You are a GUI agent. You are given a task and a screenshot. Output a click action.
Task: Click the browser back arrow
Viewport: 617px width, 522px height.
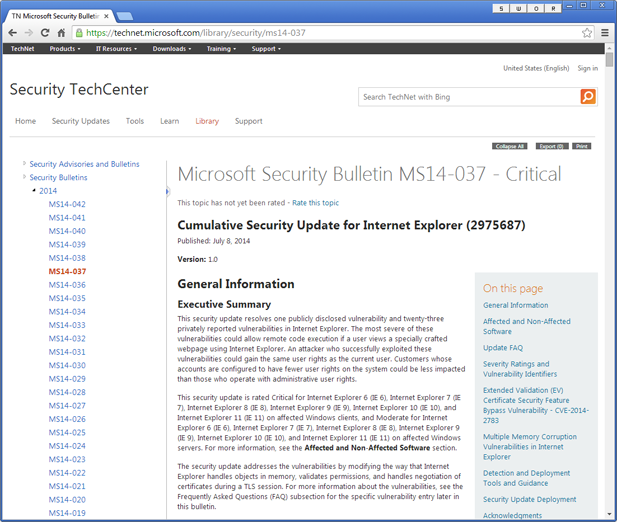coord(12,33)
